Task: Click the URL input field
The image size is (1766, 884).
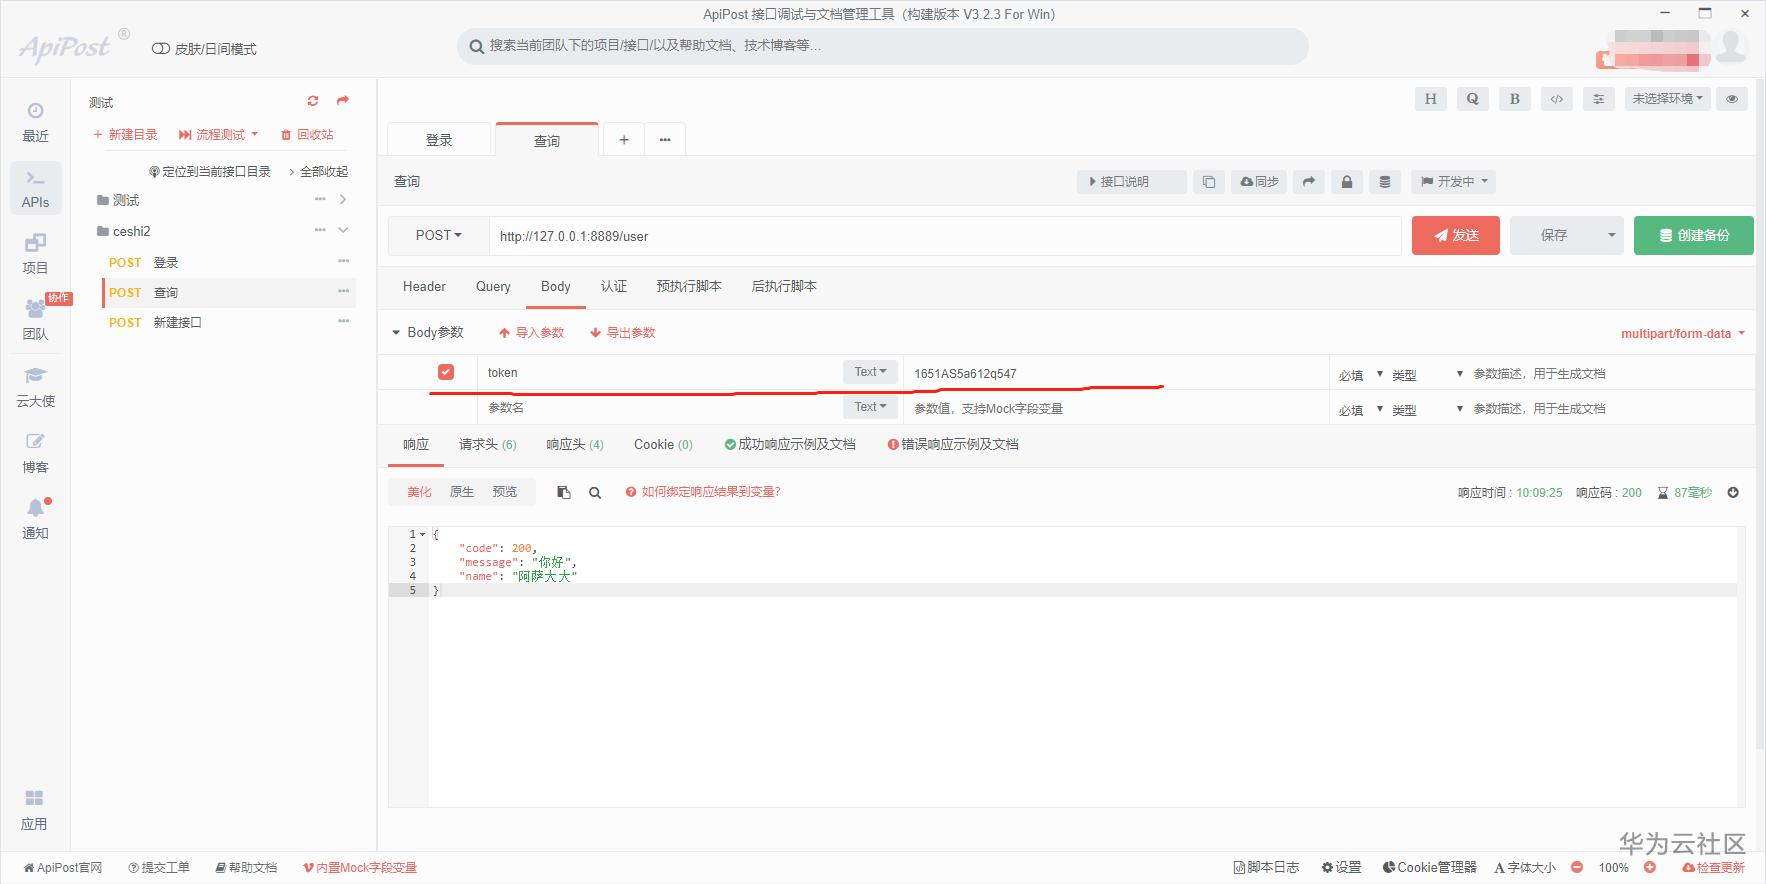Action: coord(945,236)
